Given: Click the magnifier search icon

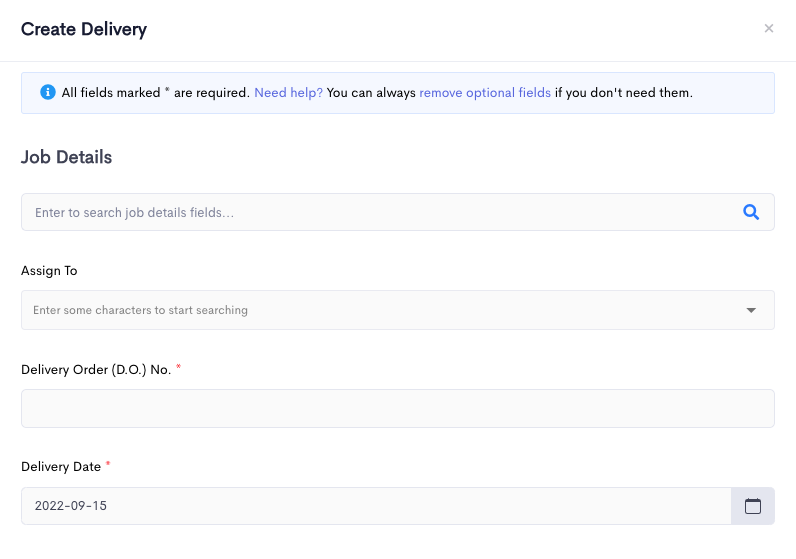Looking at the screenshot, I should tap(751, 212).
